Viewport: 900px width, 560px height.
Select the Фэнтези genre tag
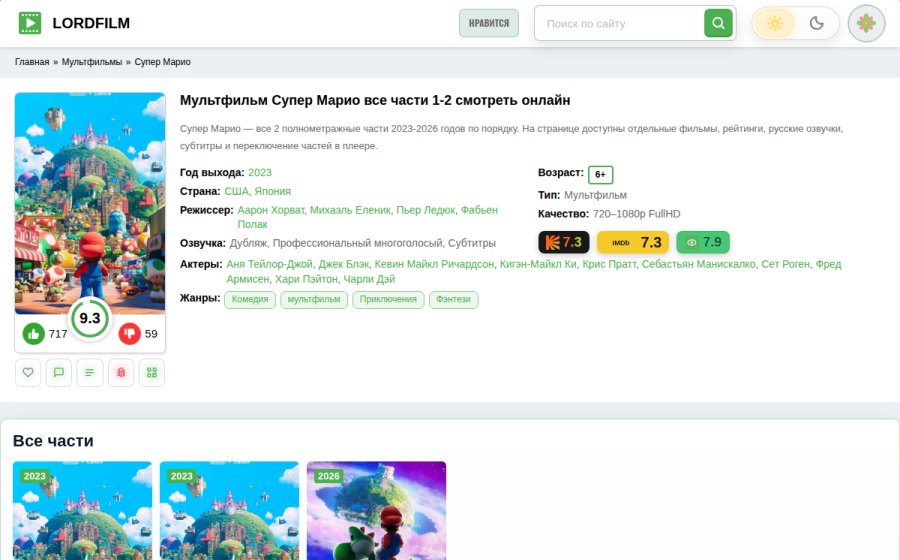[x=453, y=300]
